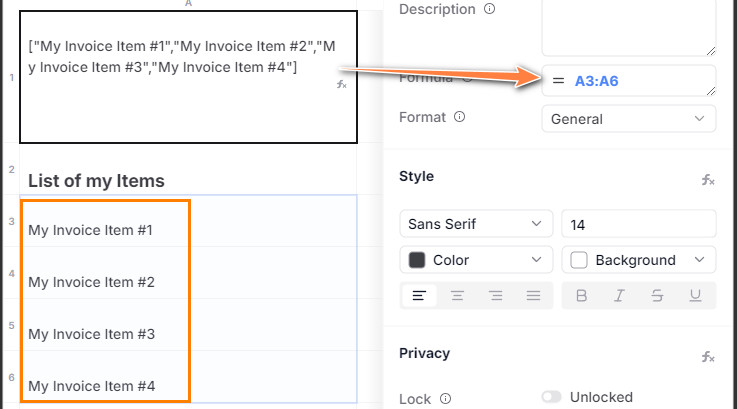Toggle the Lock switch from Unlocked
The image size is (737, 409).
tap(551, 397)
